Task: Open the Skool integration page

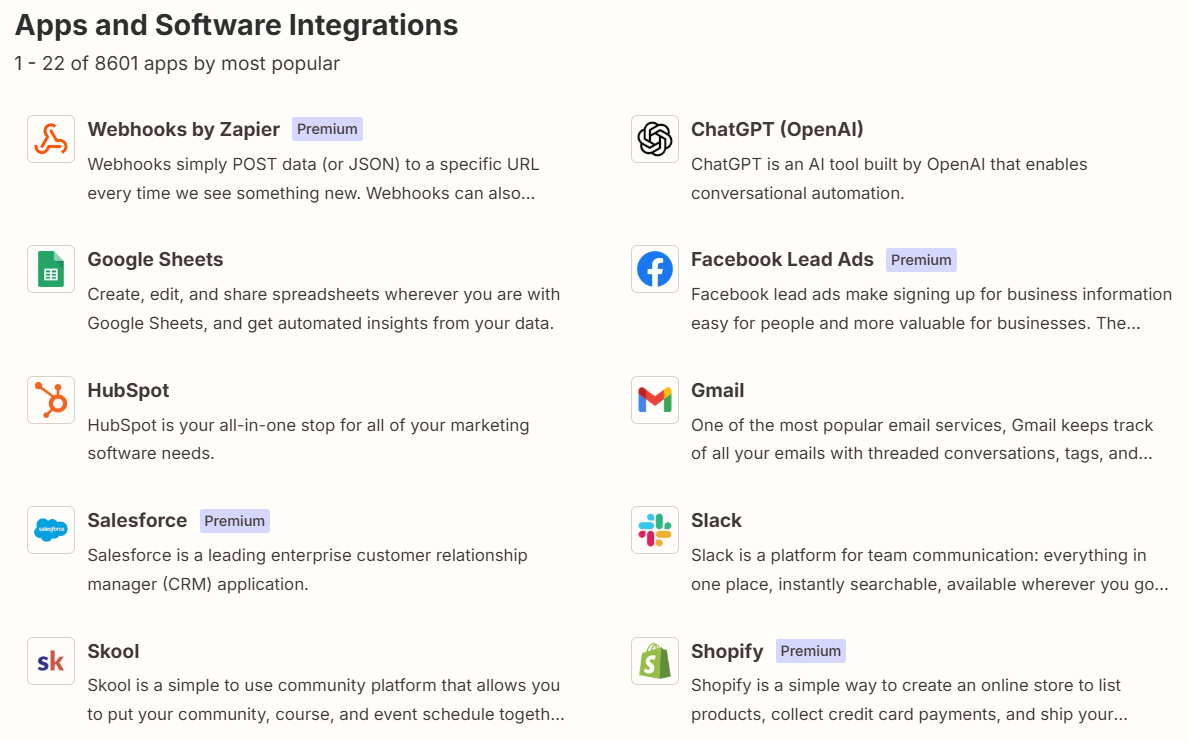Action: [x=113, y=651]
